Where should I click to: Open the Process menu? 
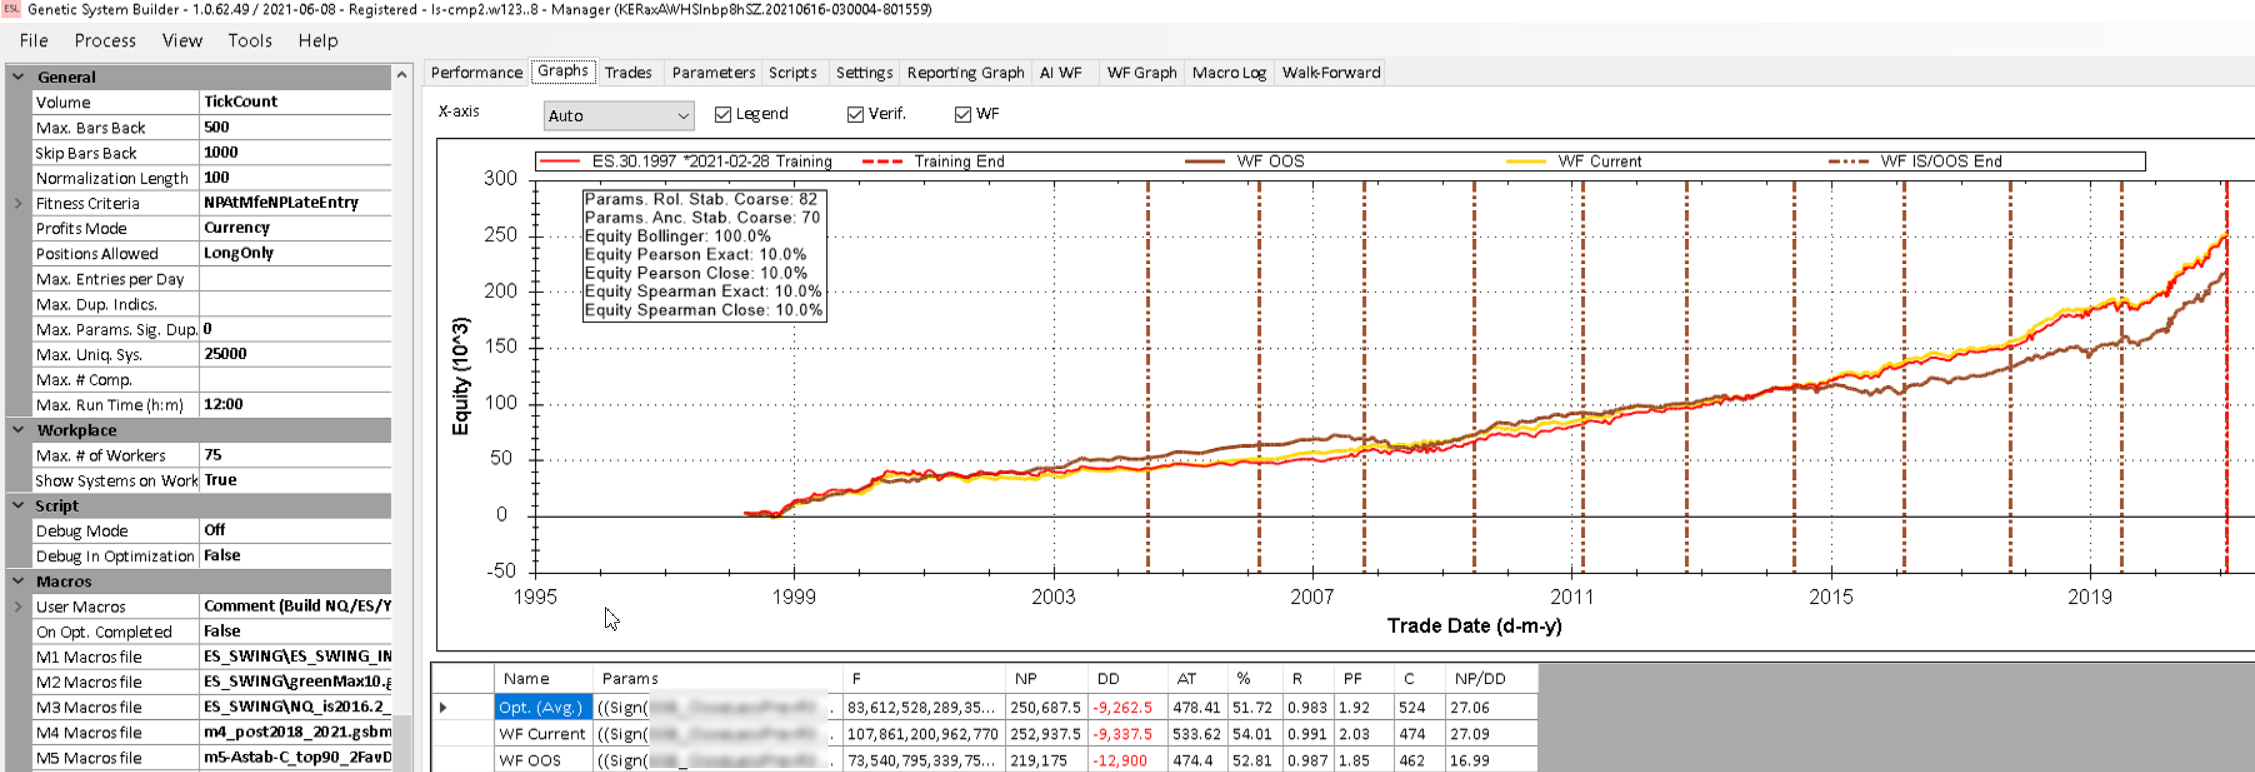(104, 41)
